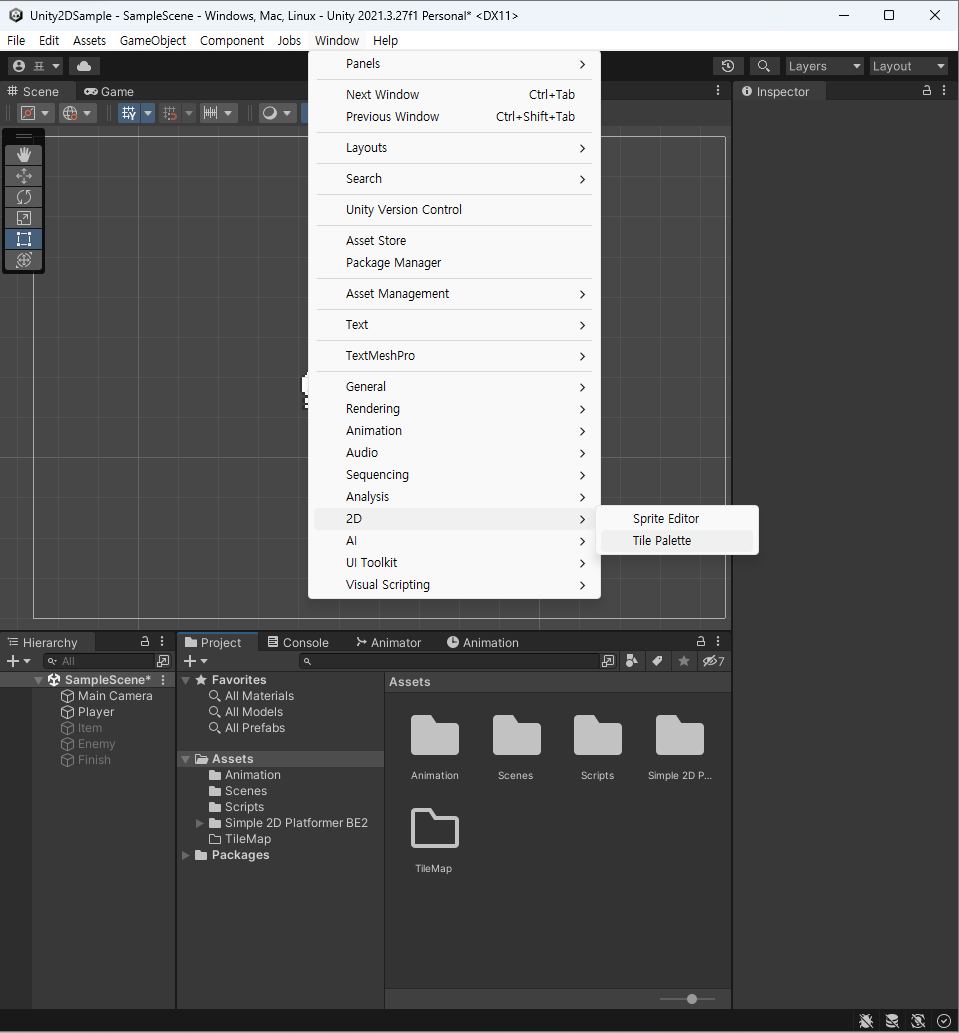Click the cloud services icon
This screenshot has width=959, height=1033.
pyautogui.click(x=84, y=66)
